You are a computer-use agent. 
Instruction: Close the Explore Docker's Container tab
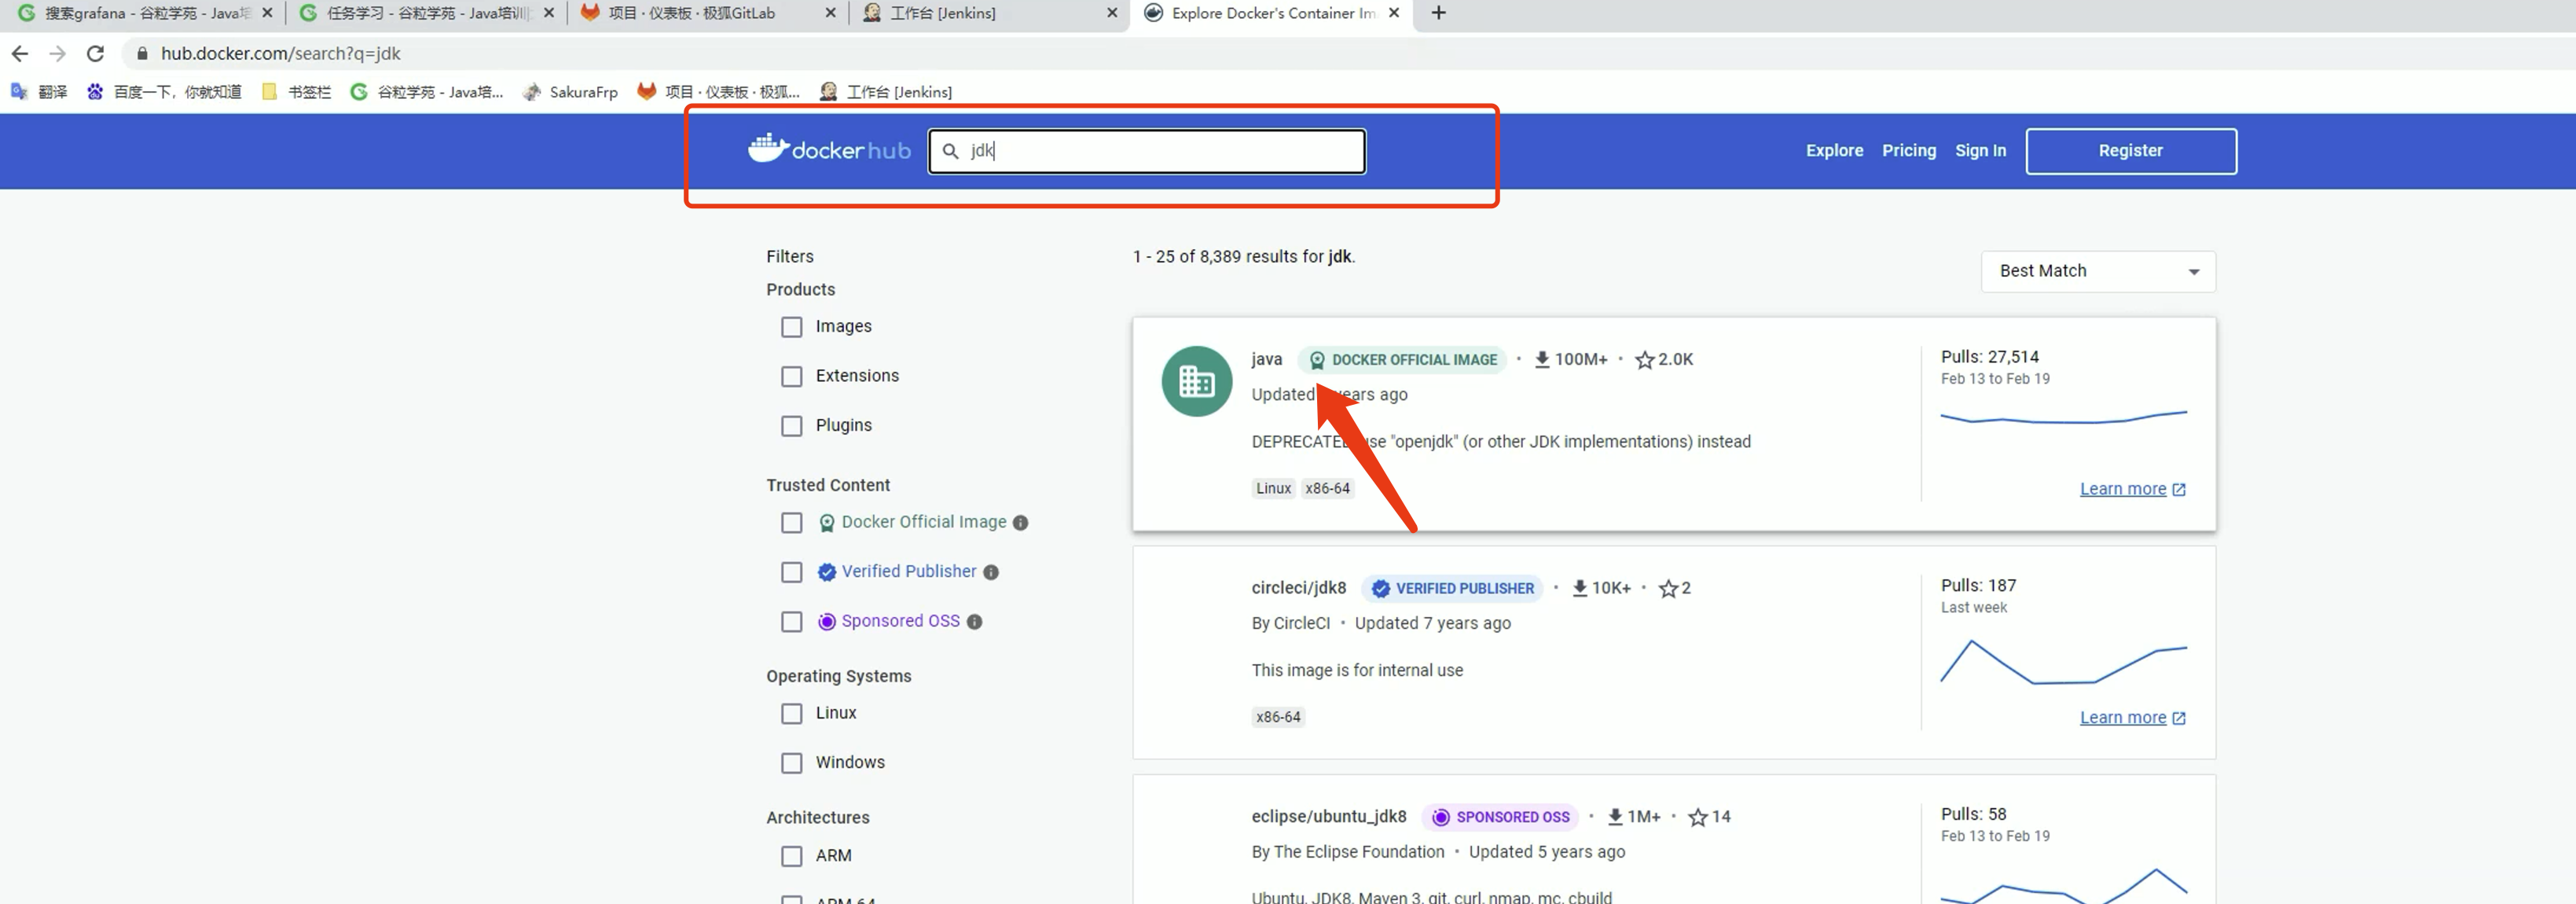pyautogui.click(x=1394, y=13)
